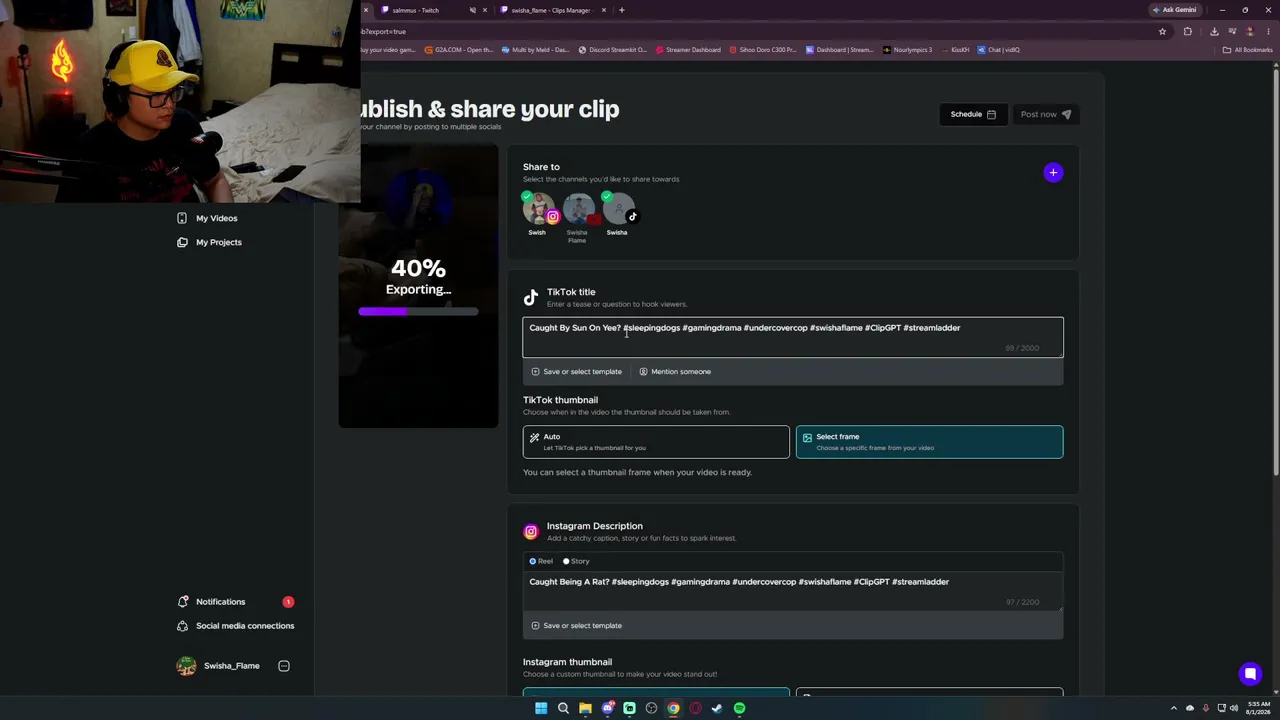The image size is (1280, 720).
Task: Open the All Bookmarks folder
Action: point(1248,50)
